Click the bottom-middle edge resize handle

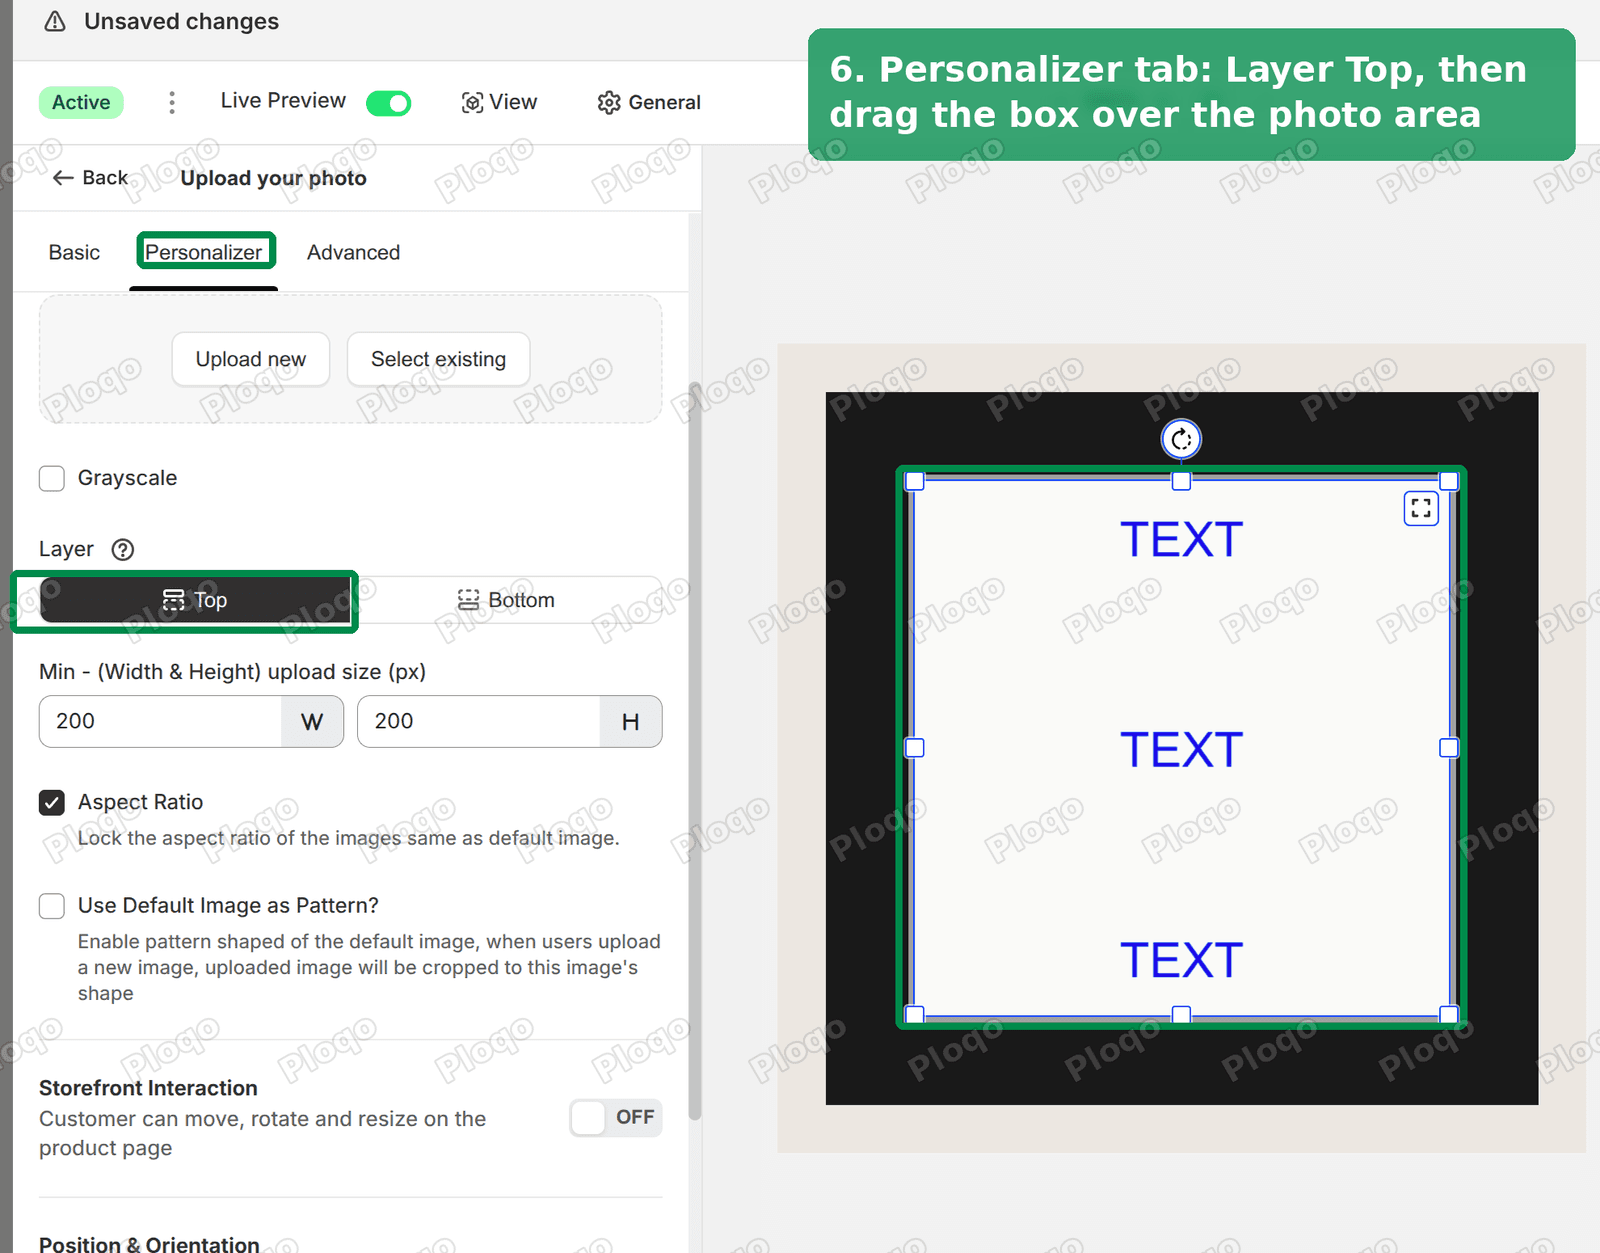tap(1181, 1014)
